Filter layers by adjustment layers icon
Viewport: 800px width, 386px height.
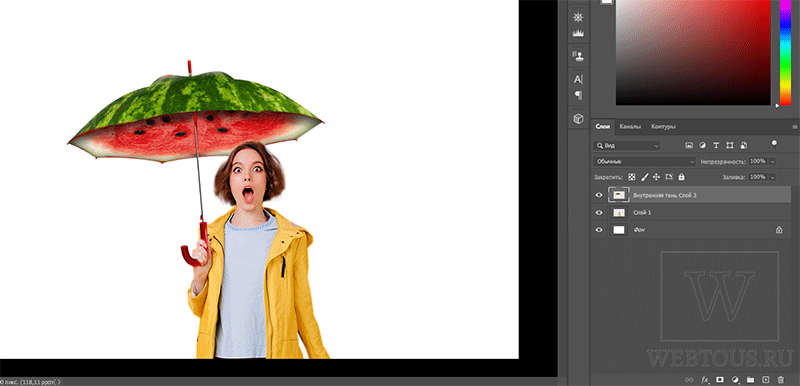tap(703, 145)
